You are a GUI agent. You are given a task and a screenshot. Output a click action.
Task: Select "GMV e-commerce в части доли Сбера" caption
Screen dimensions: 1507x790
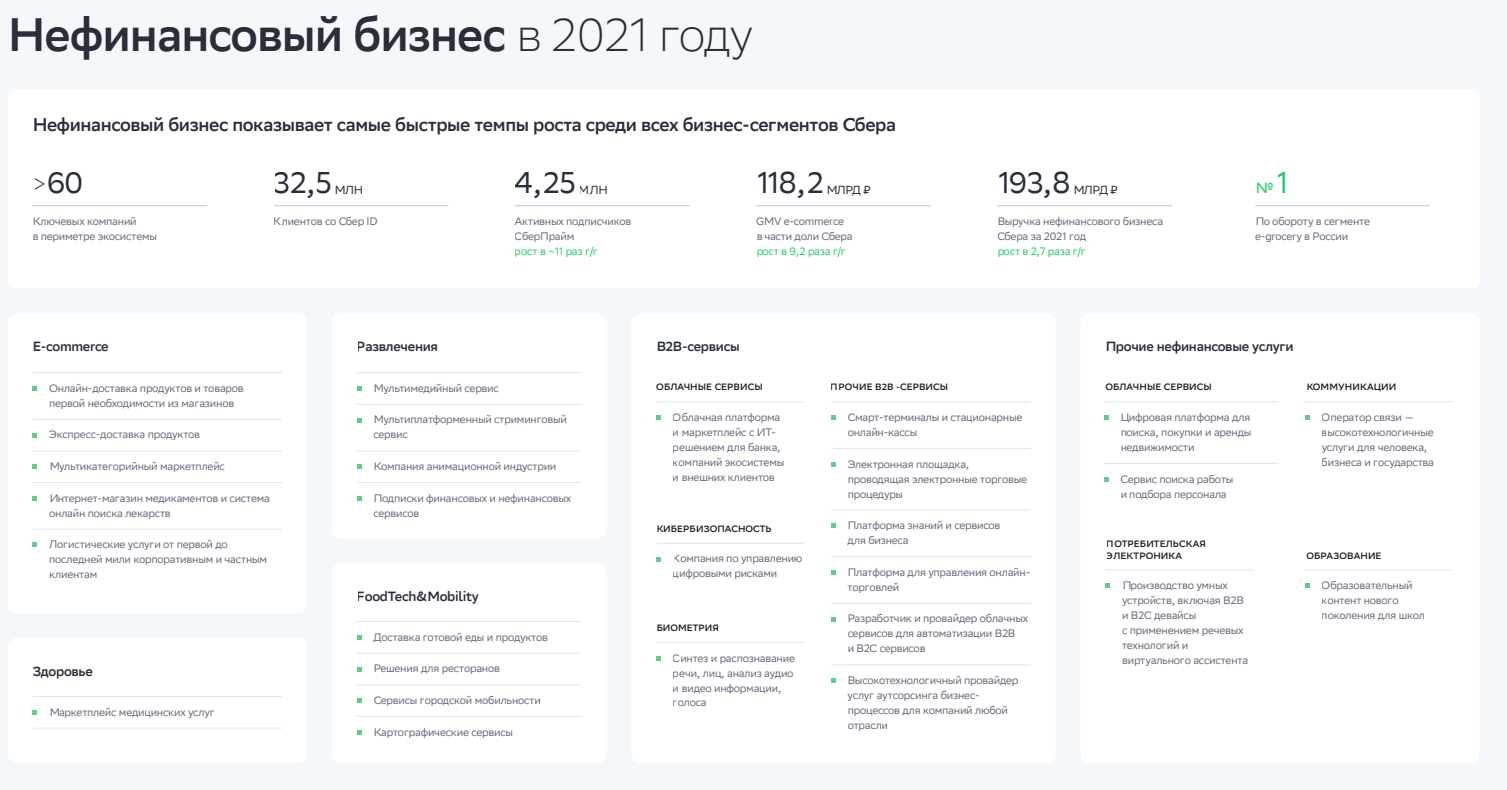805,229
